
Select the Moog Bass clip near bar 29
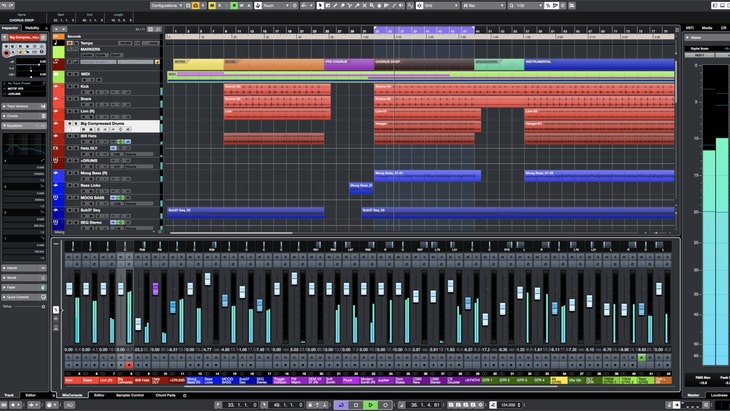361,188
